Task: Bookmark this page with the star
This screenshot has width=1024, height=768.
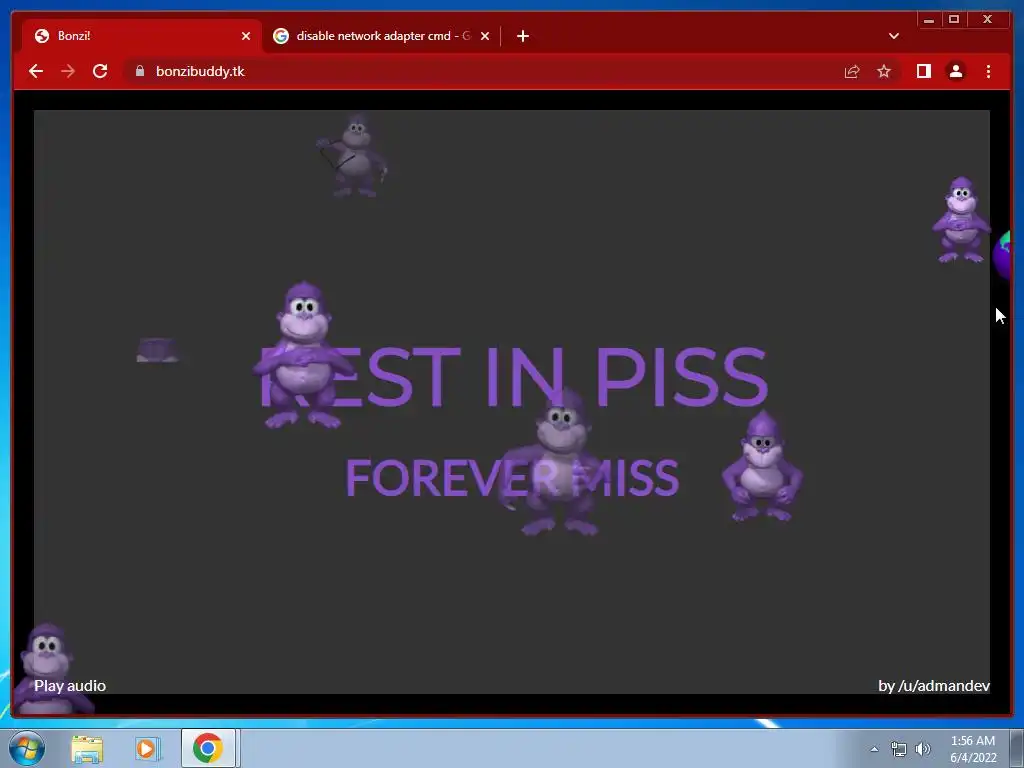Action: coord(884,71)
